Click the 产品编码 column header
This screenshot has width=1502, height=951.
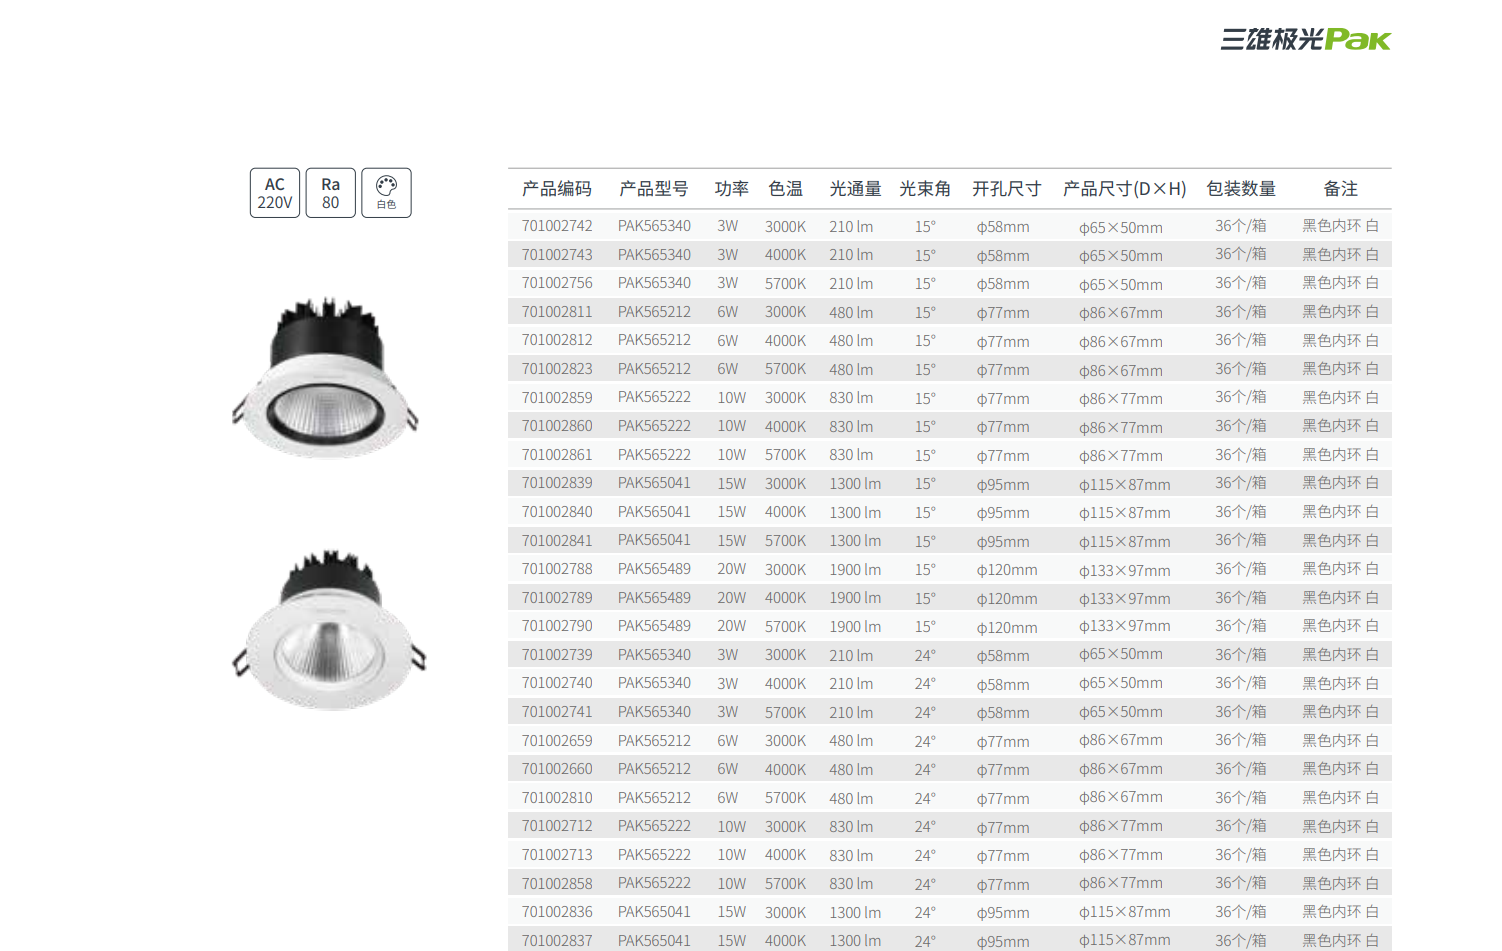tap(557, 189)
